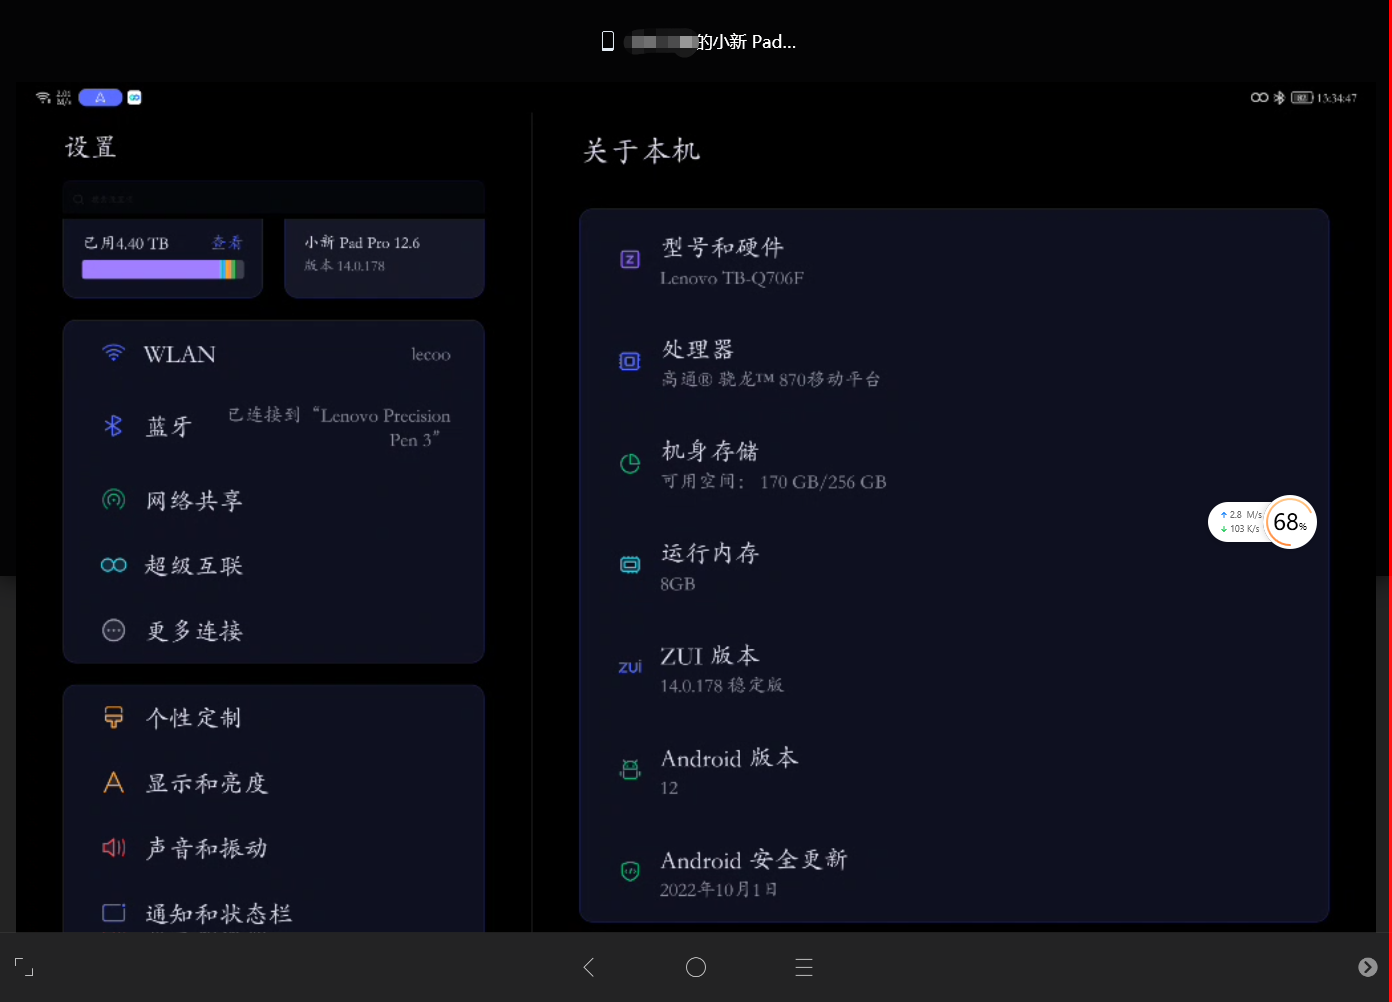1392x1002 pixels.
Task: Click the 设置 heading
Action: (91, 147)
